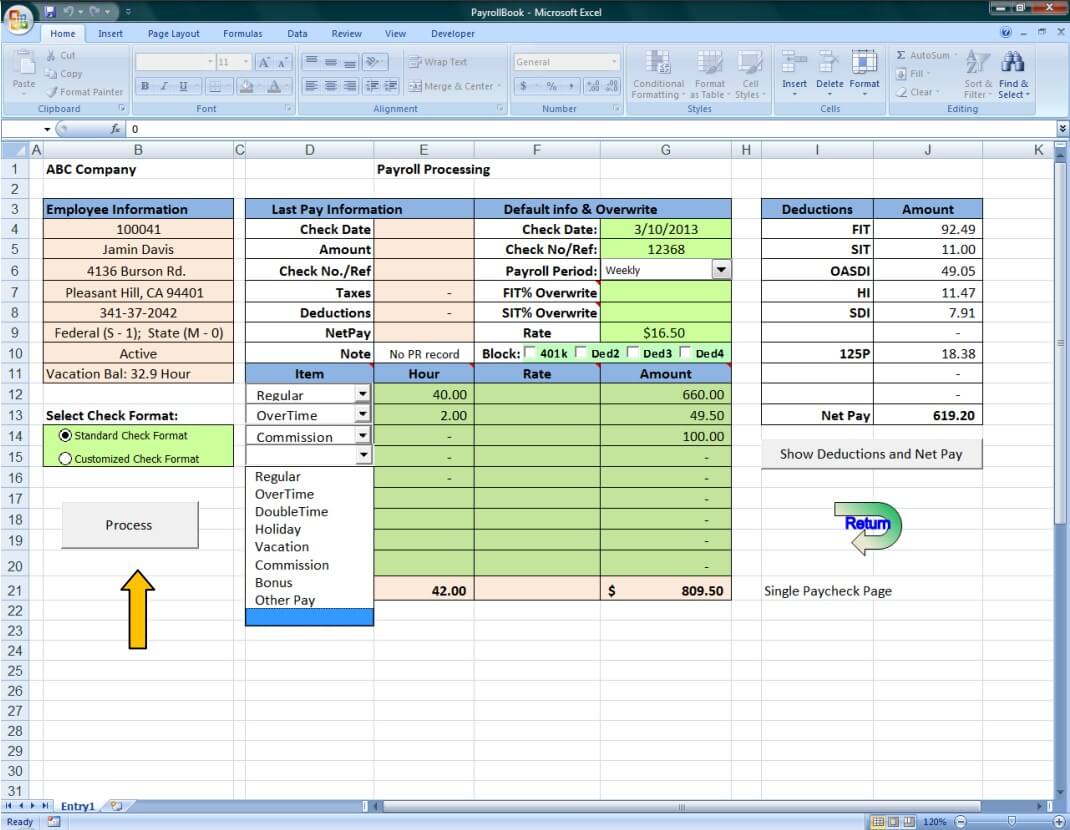Image resolution: width=1070 pixels, height=830 pixels.
Task: Apply the Merge & Center tool
Action: pos(454,86)
